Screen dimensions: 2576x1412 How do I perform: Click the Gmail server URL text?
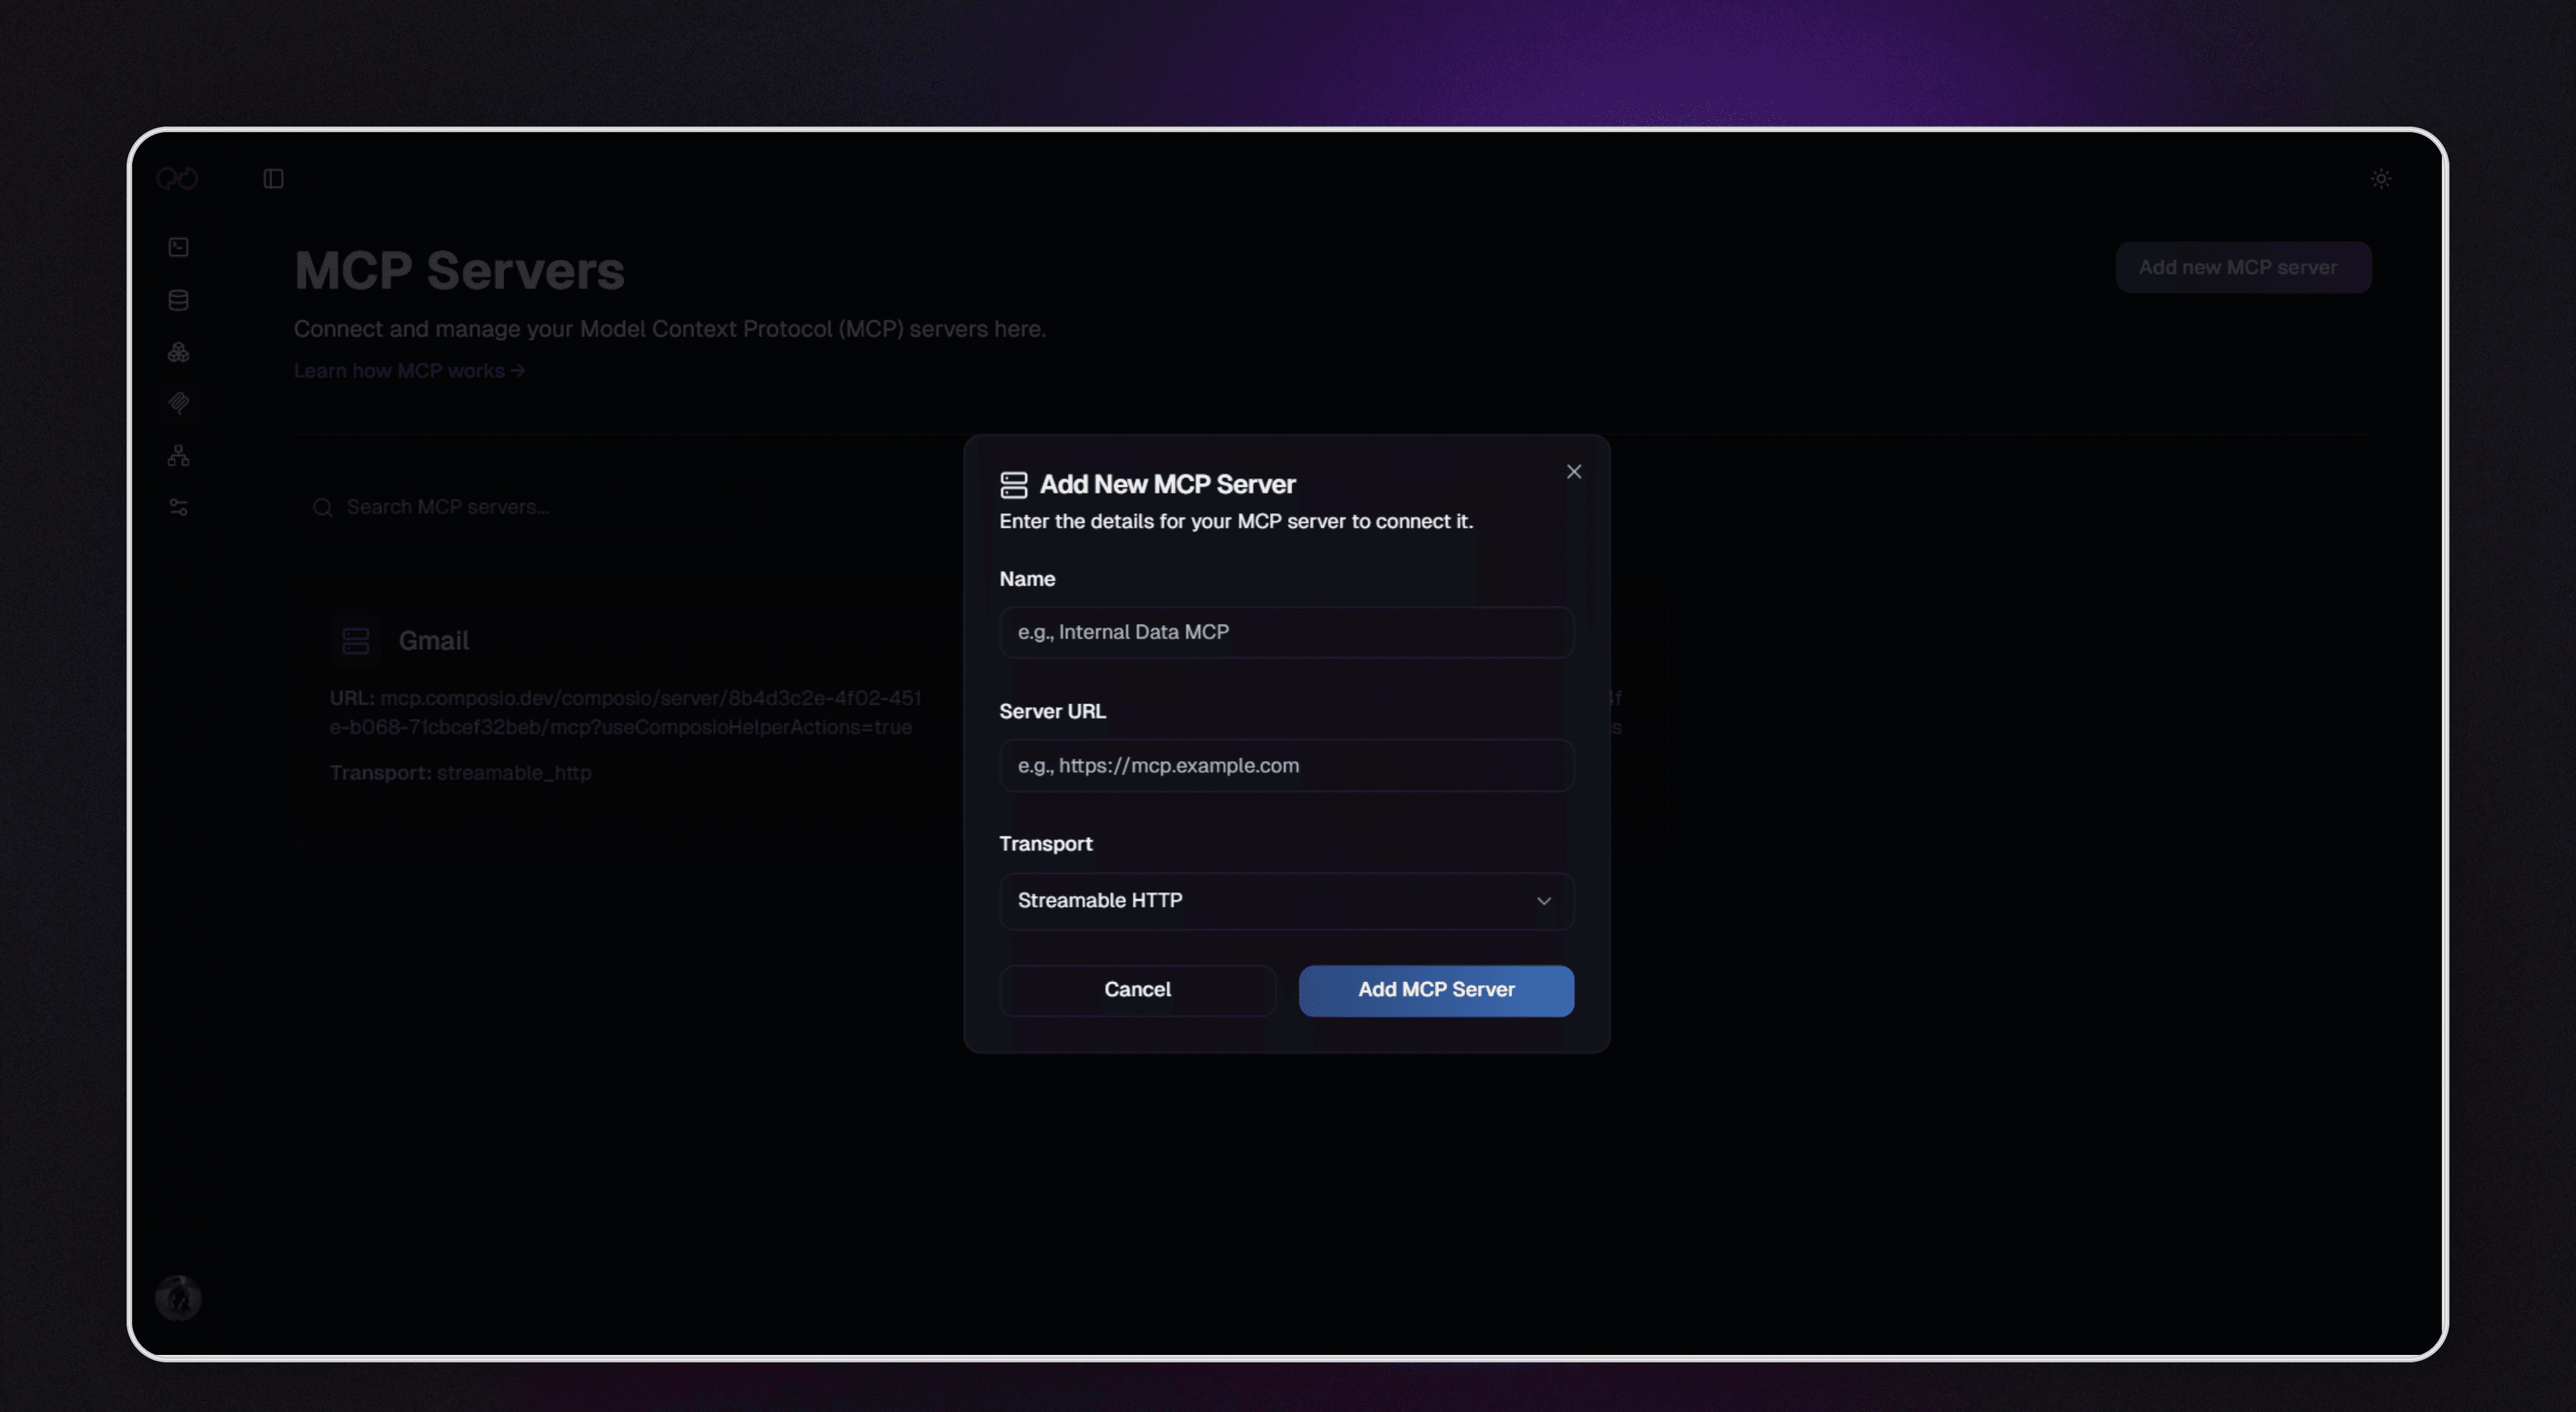[x=625, y=712]
